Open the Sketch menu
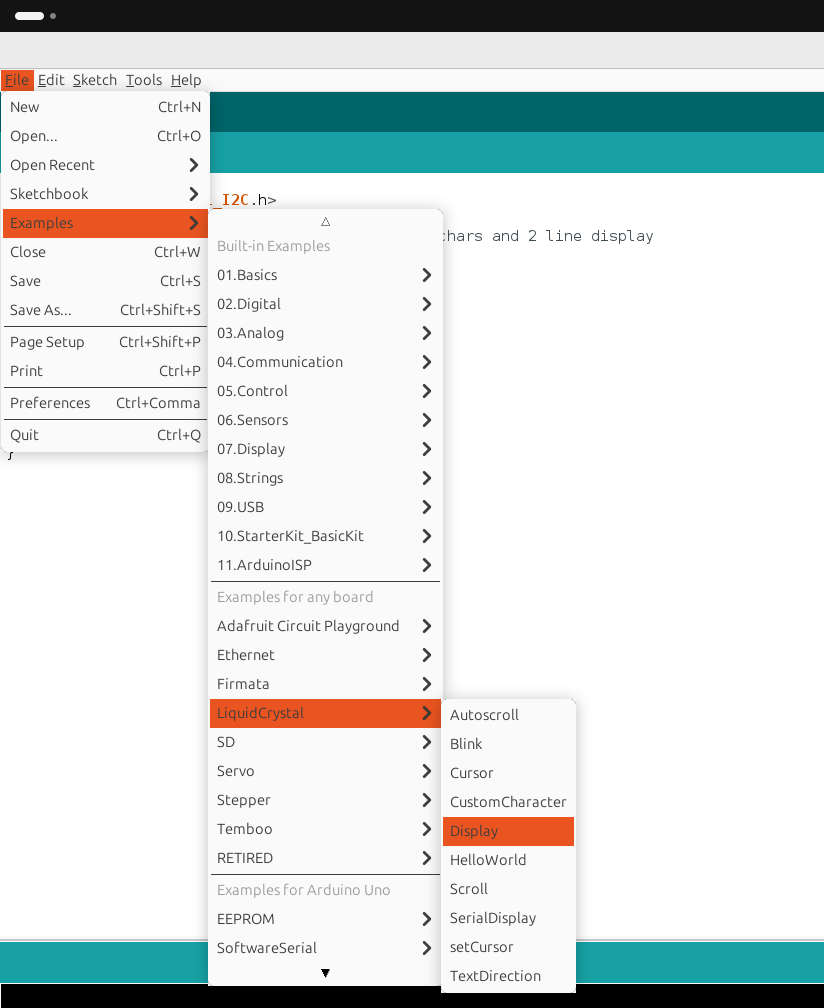 [94, 80]
